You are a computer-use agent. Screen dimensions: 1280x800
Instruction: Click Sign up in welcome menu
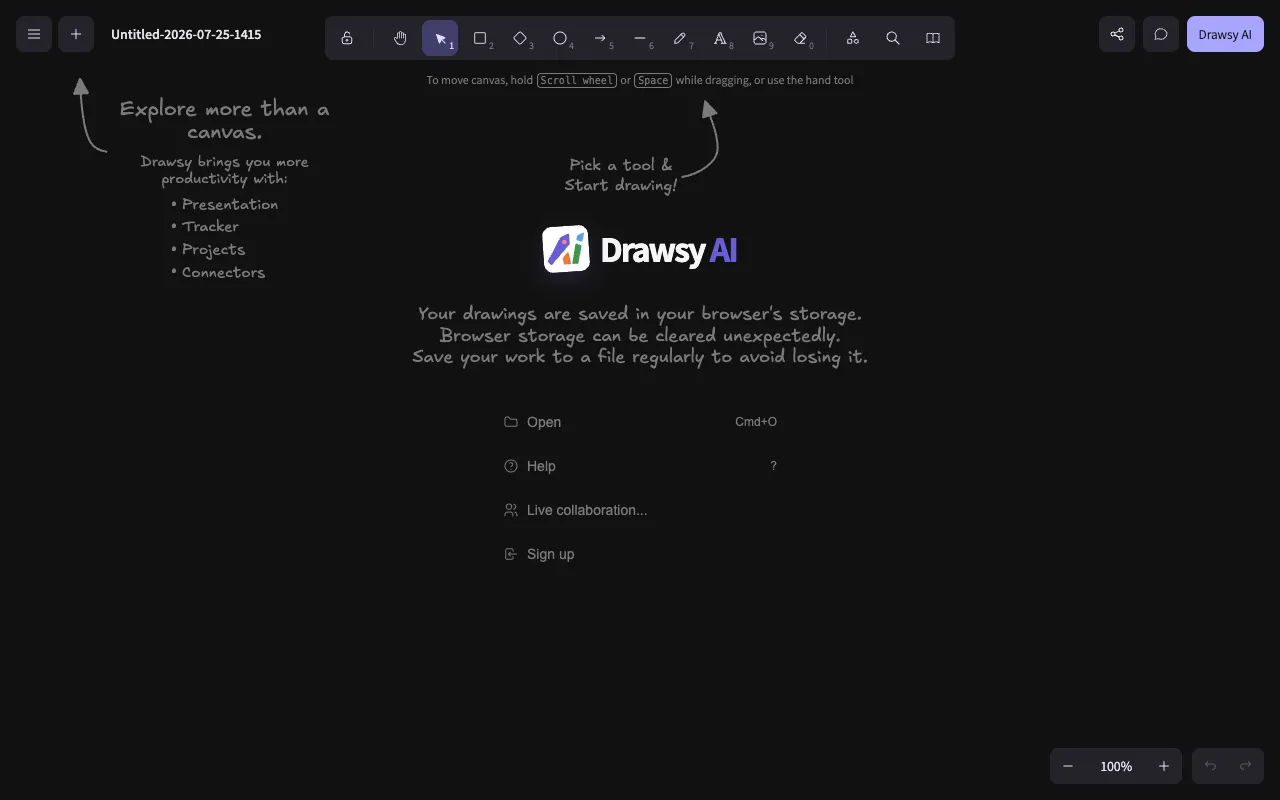point(640,554)
